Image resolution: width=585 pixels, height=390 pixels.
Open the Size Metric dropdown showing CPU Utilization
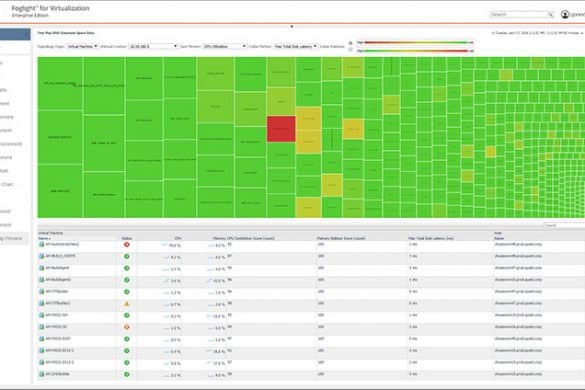pos(225,46)
